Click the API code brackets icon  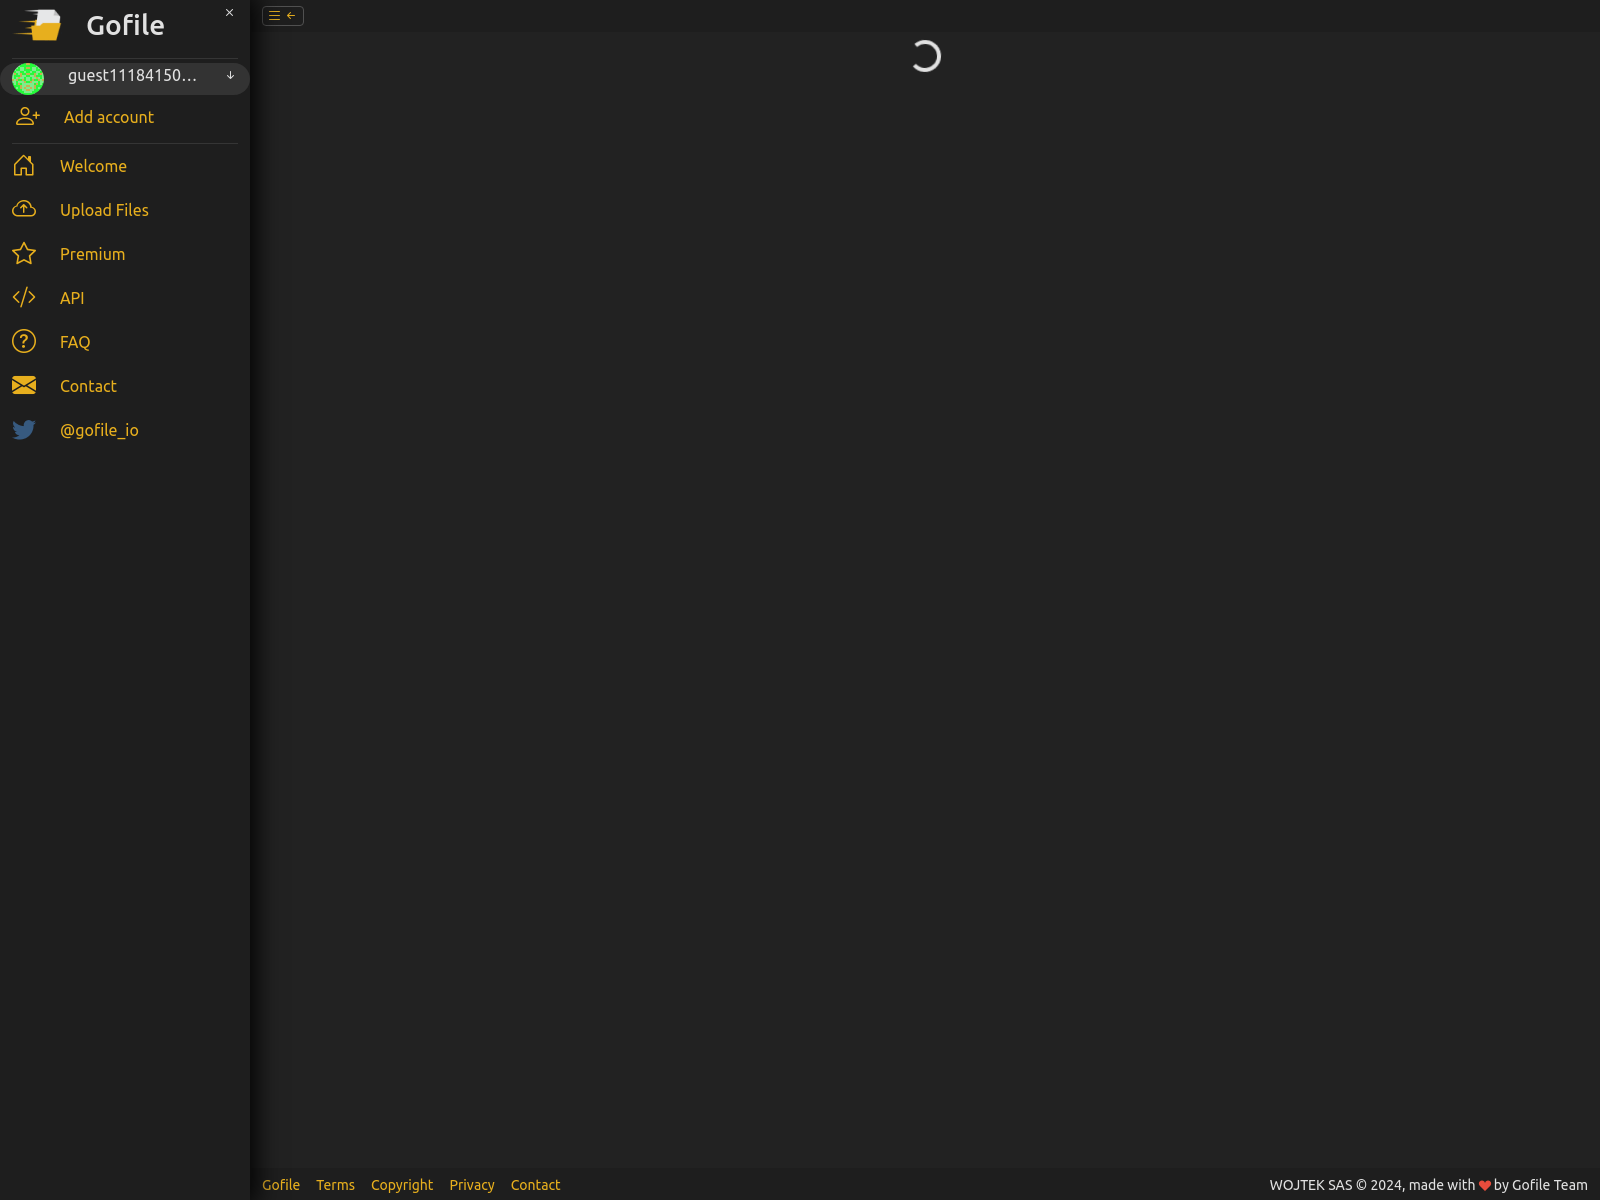tap(24, 297)
